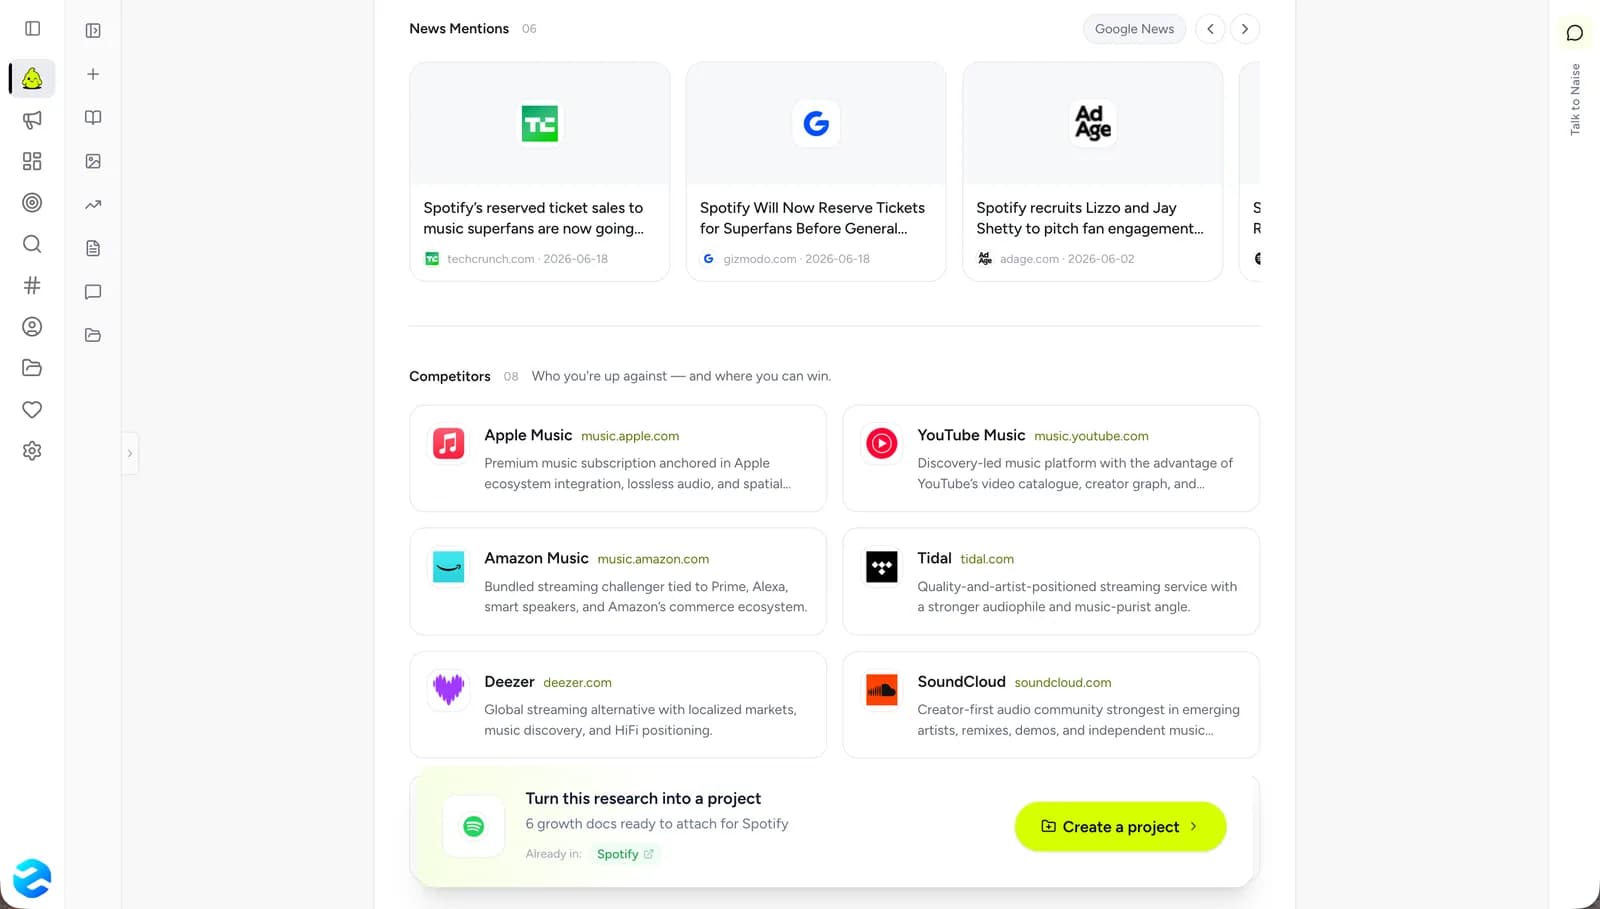Toggle the secondary panel layout icon
This screenshot has height=909, width=1600.
93,31
